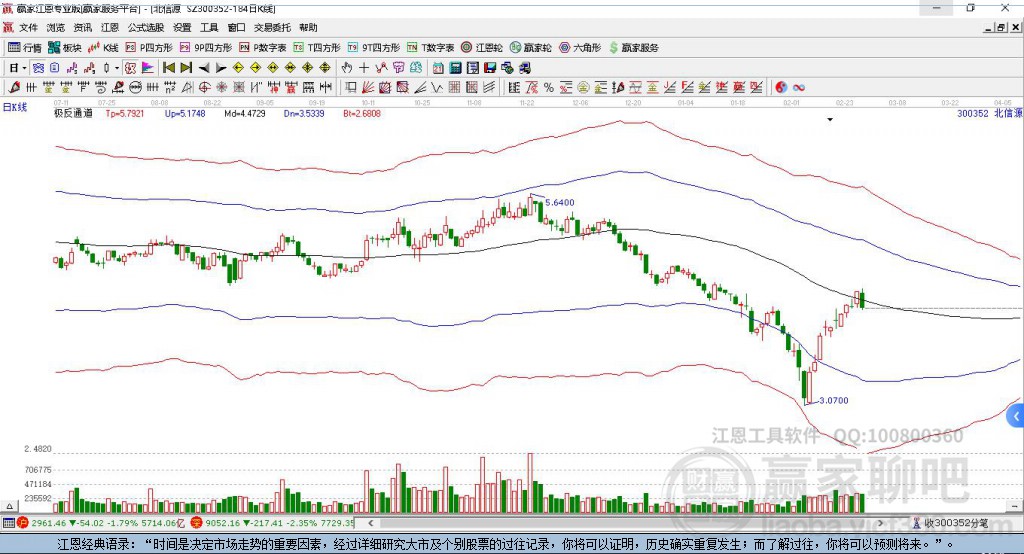This screenshot has width=1024, height=554.
Task: Click the bottom scrollbar right arrow
Action: tap(880, 523)
